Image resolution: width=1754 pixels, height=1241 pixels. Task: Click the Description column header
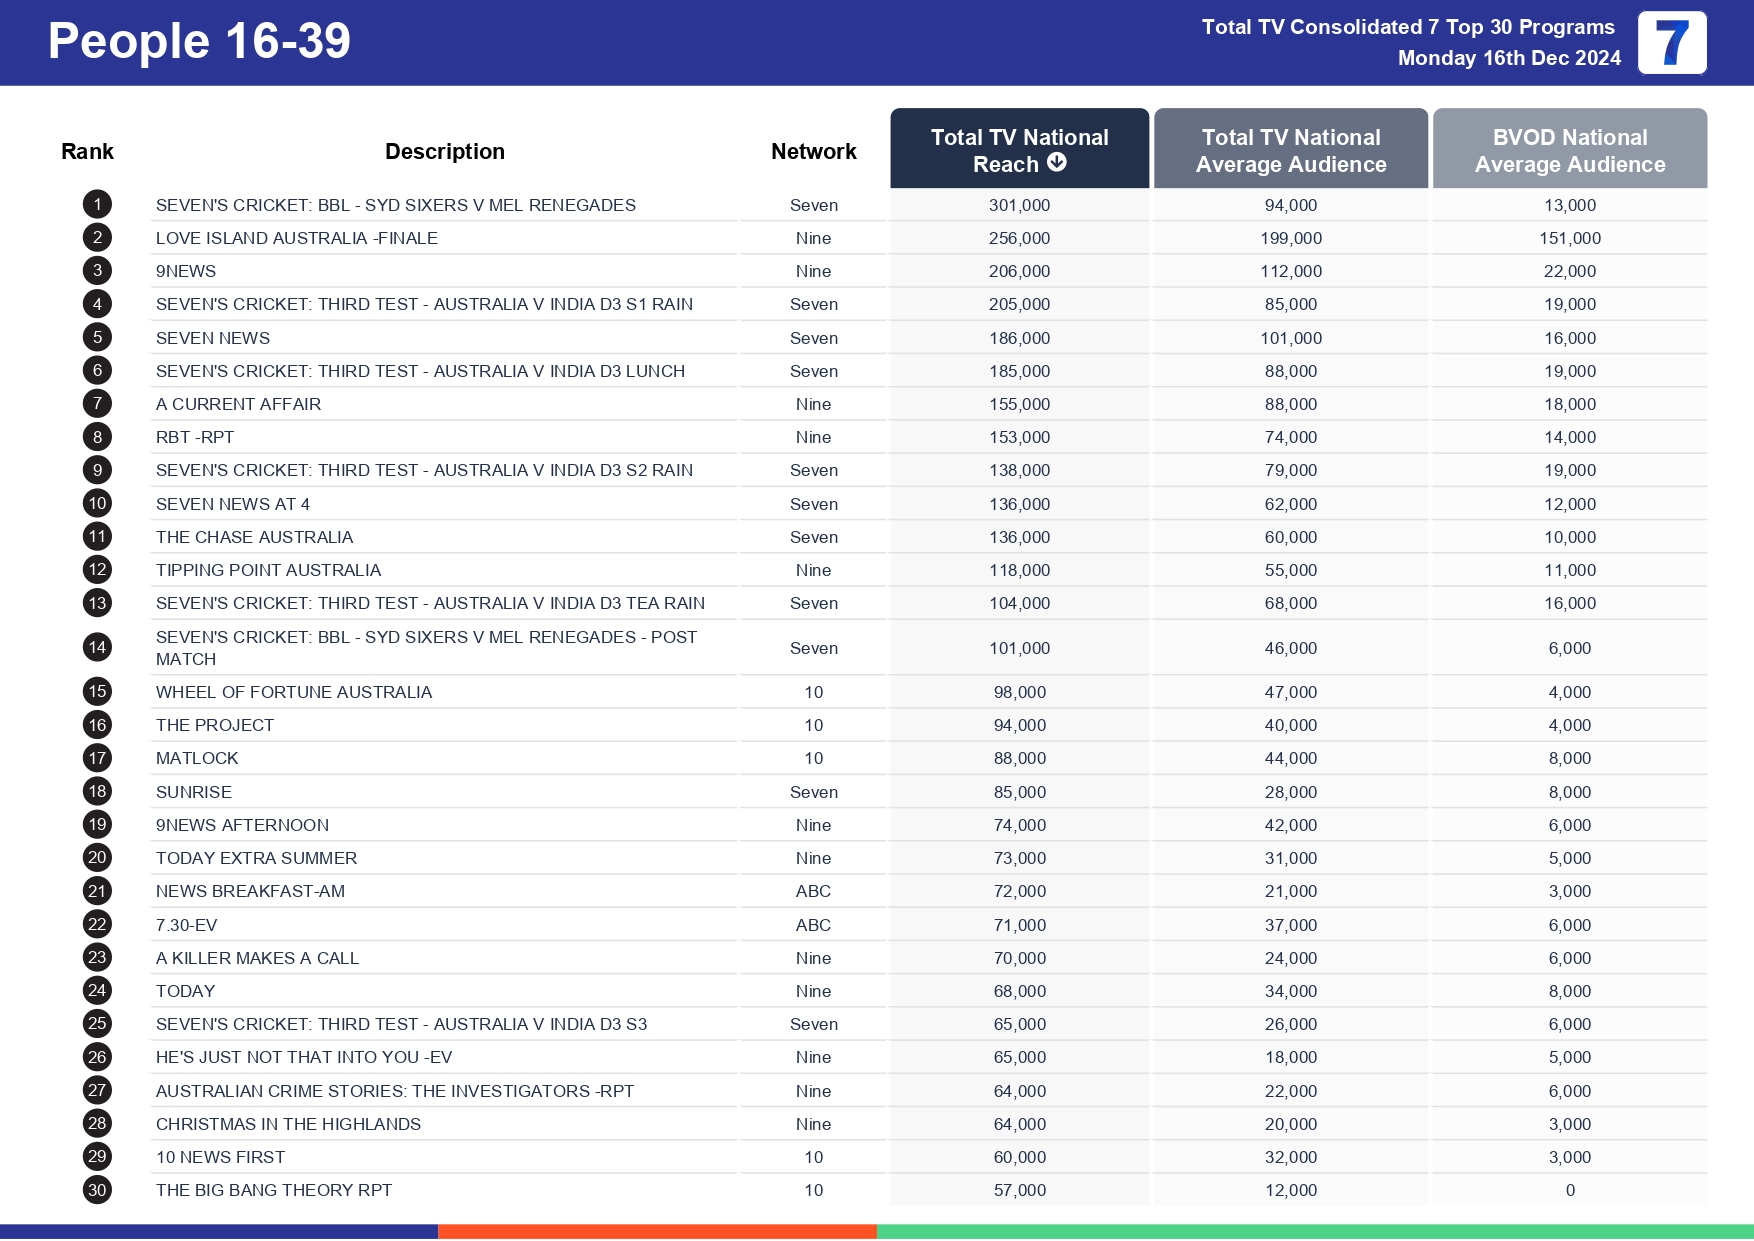pyautogui.click(x=445, y=150)
